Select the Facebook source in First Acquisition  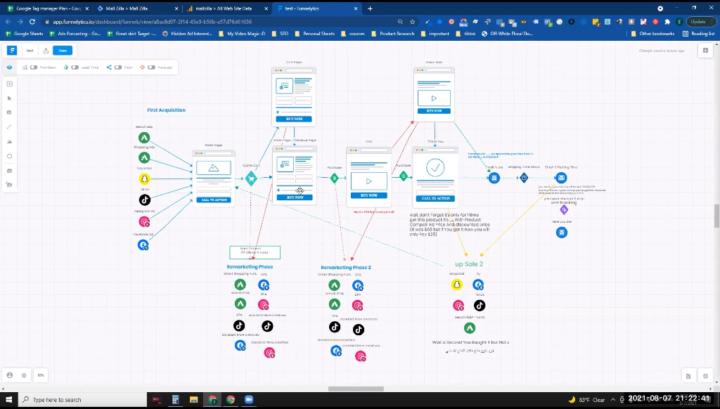pos(143,245)
